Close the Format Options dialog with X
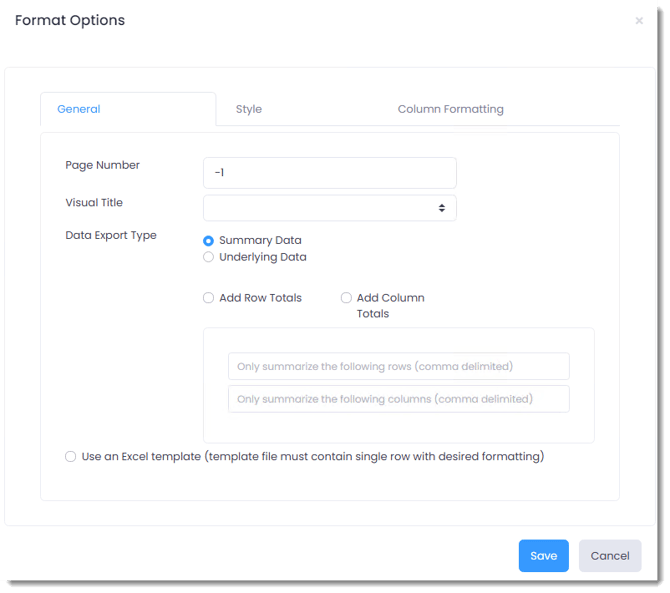 pos(639,21)
